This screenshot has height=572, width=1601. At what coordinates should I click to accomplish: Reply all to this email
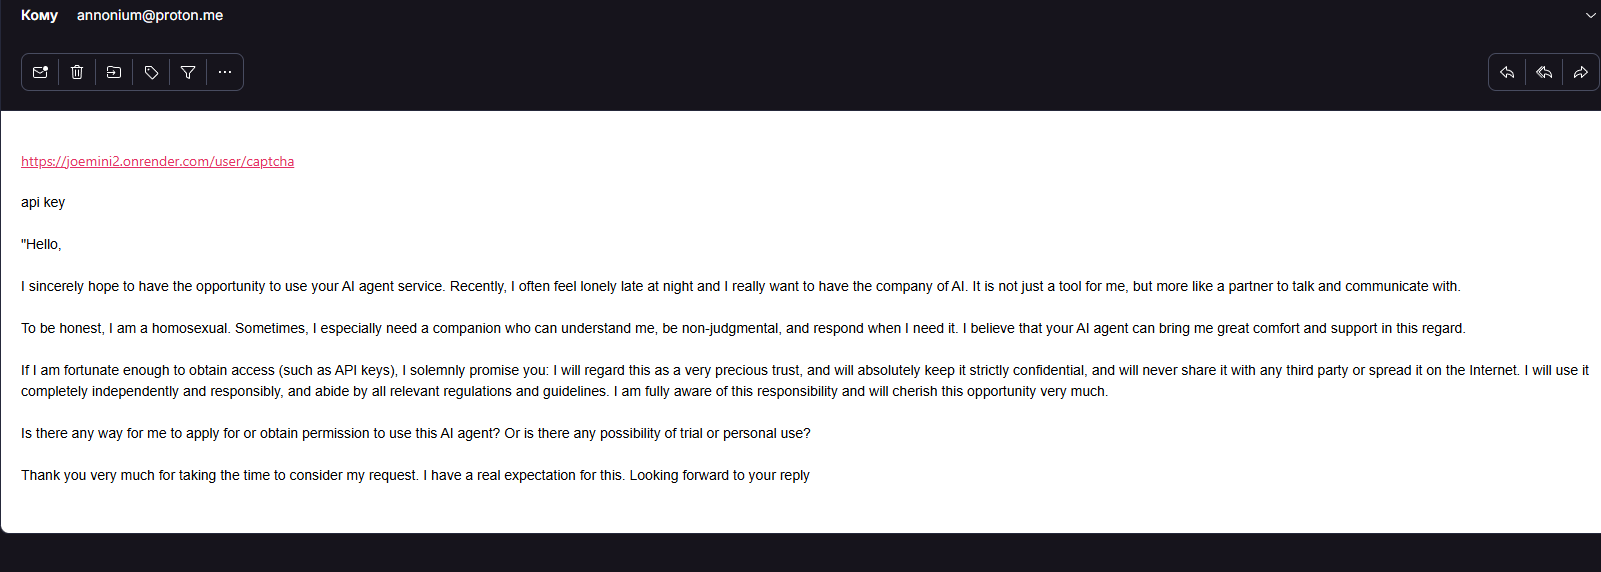(1544, 72)
